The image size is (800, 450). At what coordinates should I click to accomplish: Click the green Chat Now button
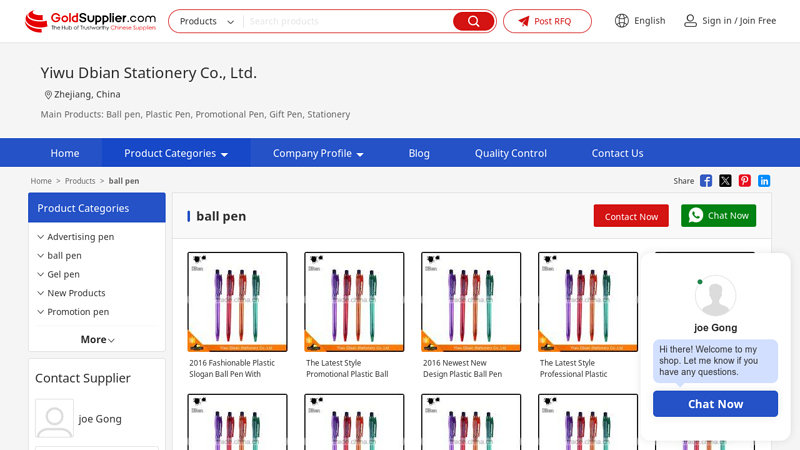tap(718, 215)
